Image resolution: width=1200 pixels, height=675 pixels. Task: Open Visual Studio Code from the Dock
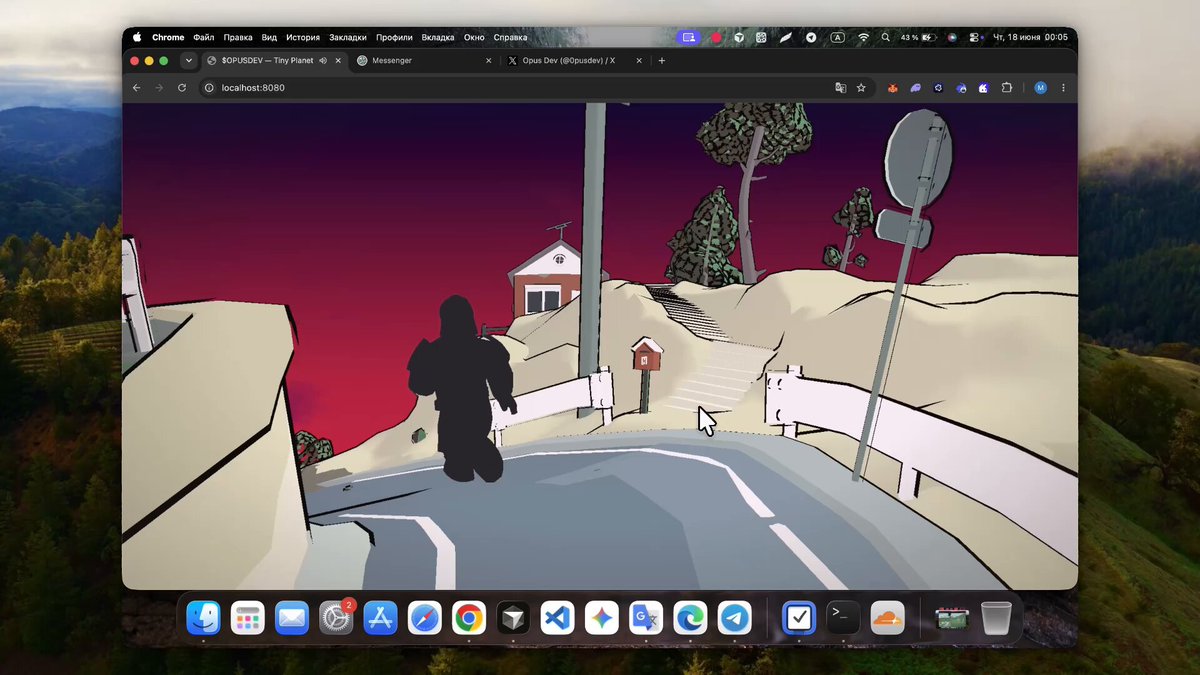[x=557, y=618]
